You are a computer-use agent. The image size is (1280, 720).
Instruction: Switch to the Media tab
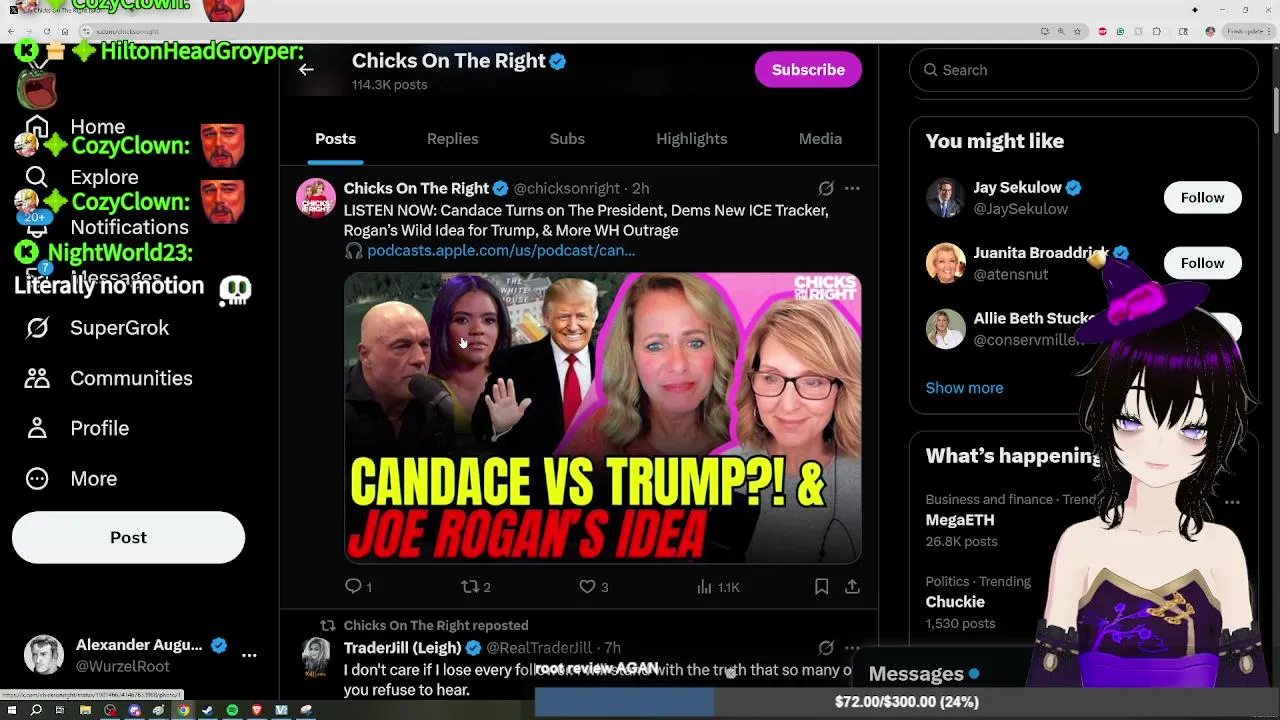click(820, 139)
